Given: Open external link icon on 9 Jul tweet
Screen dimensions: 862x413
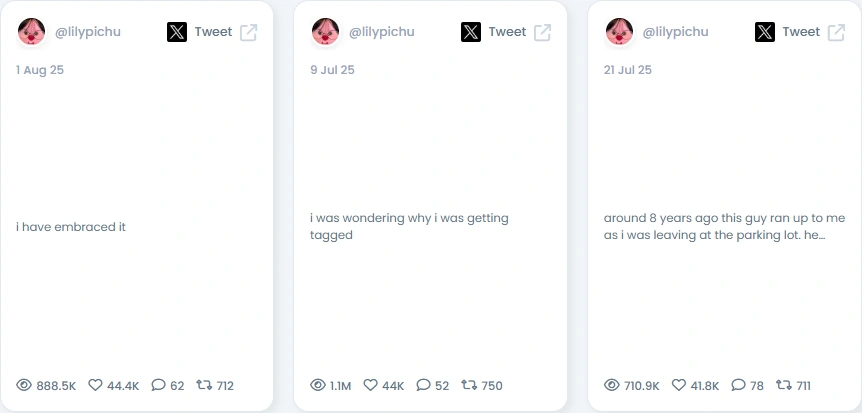Looking at the screenshot, I should (x=543, y=32).
